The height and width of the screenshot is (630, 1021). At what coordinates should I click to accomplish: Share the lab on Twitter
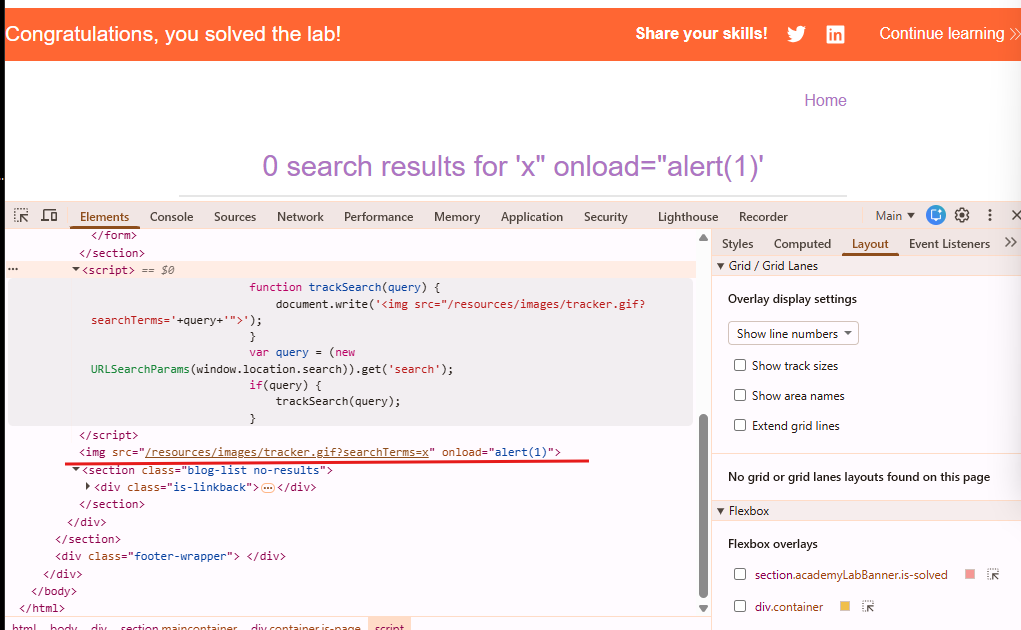[x=796, y=34]
